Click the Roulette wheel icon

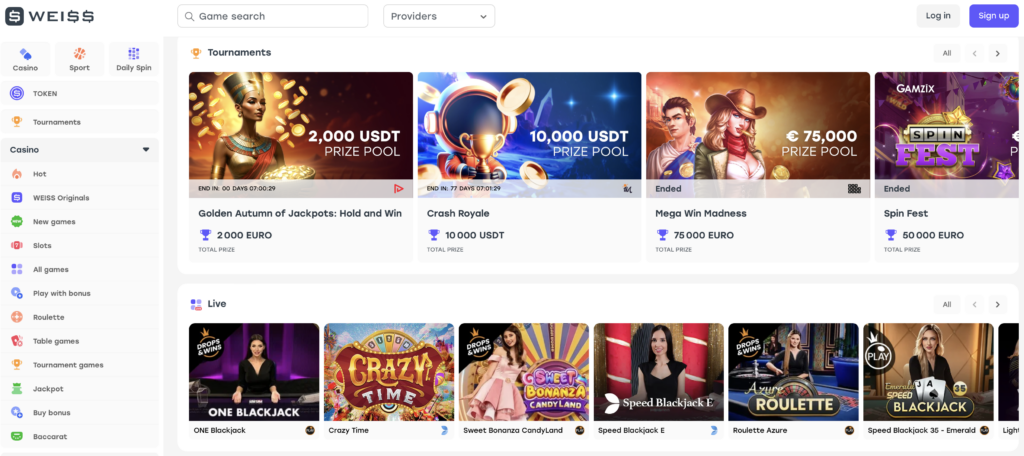[x=17, y=317]
